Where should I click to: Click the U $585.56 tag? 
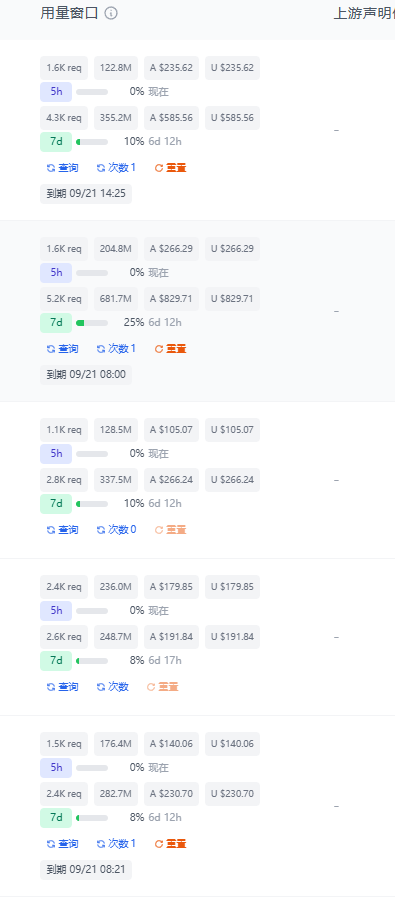pos(232,118)
